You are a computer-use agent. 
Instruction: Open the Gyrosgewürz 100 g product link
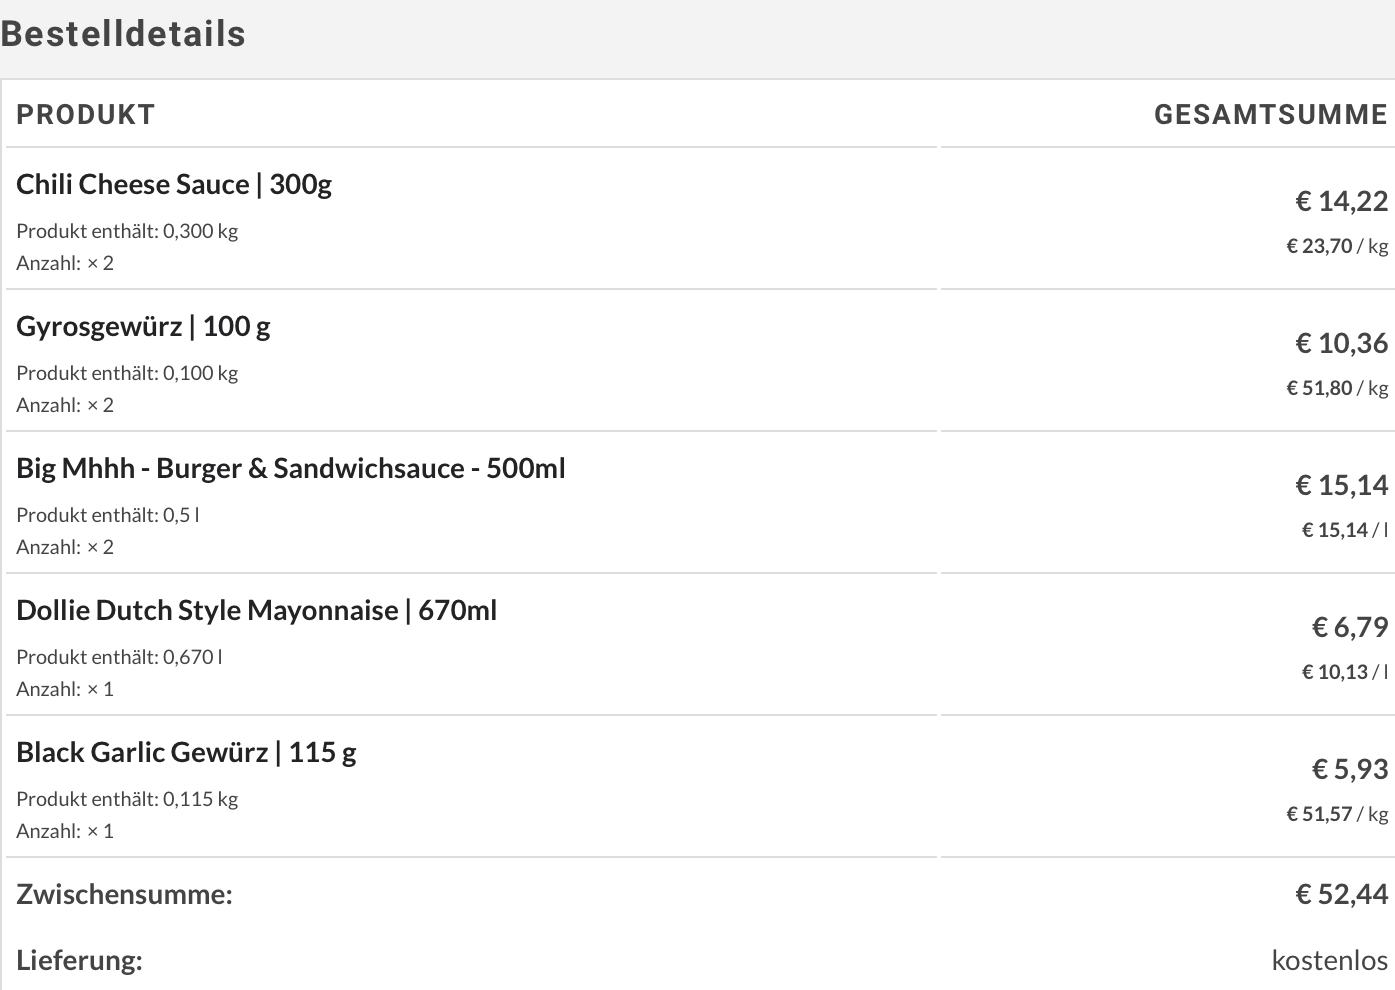[143, 327]
